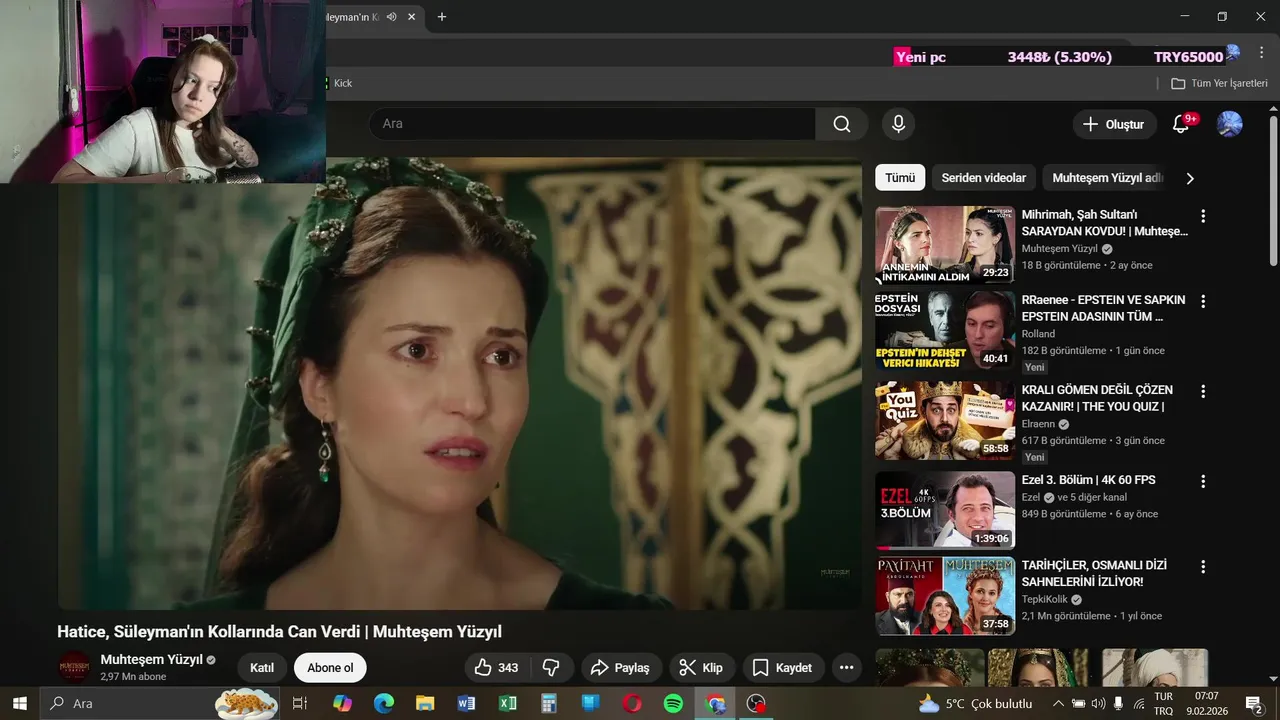The width and height of the screenshot is (1280, 720).
Task: Open the volume control tray icon
Action: (1098, 703)
